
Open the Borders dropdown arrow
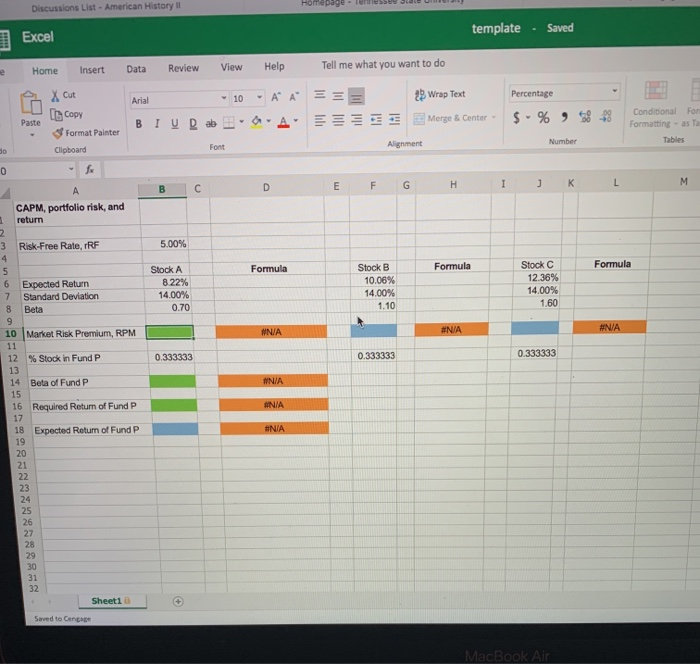pos(242,121)
